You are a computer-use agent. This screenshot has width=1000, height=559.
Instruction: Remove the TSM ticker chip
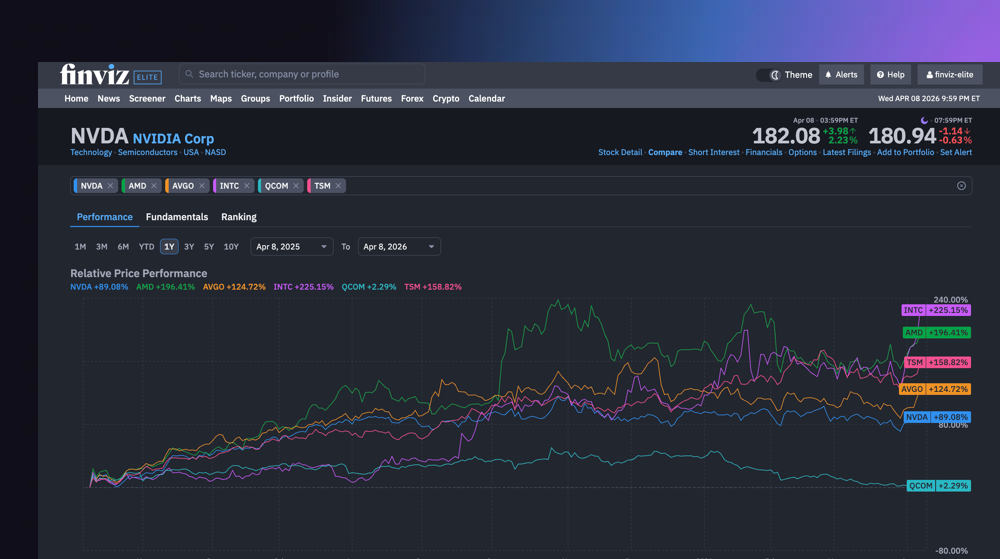[x=339, y=186]
